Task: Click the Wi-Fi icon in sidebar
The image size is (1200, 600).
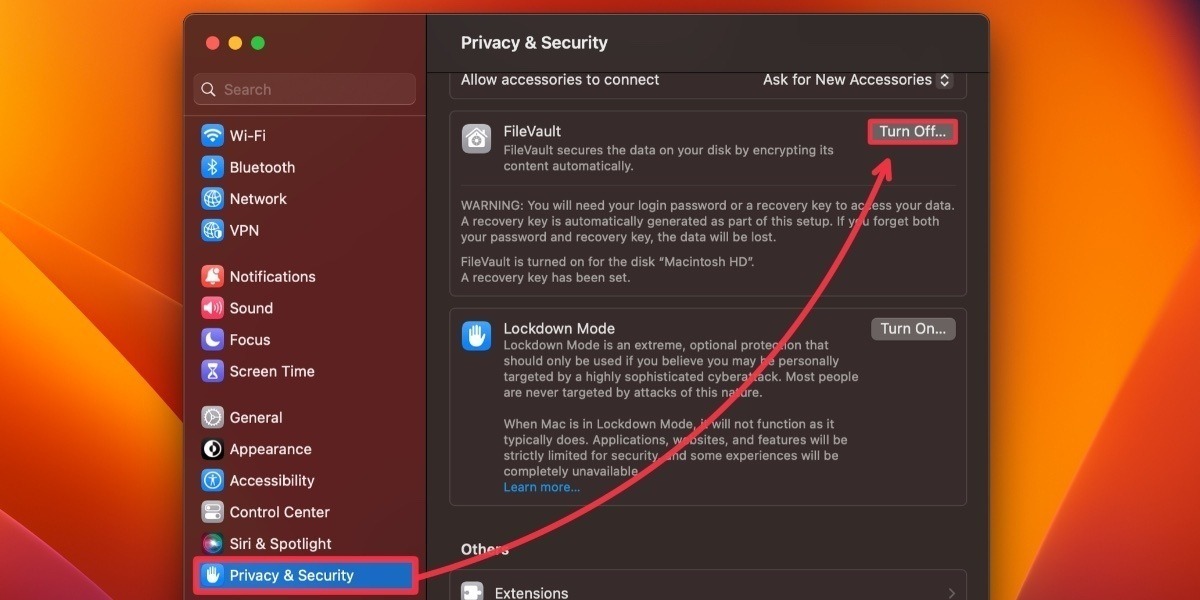Action: coord(212,135)
